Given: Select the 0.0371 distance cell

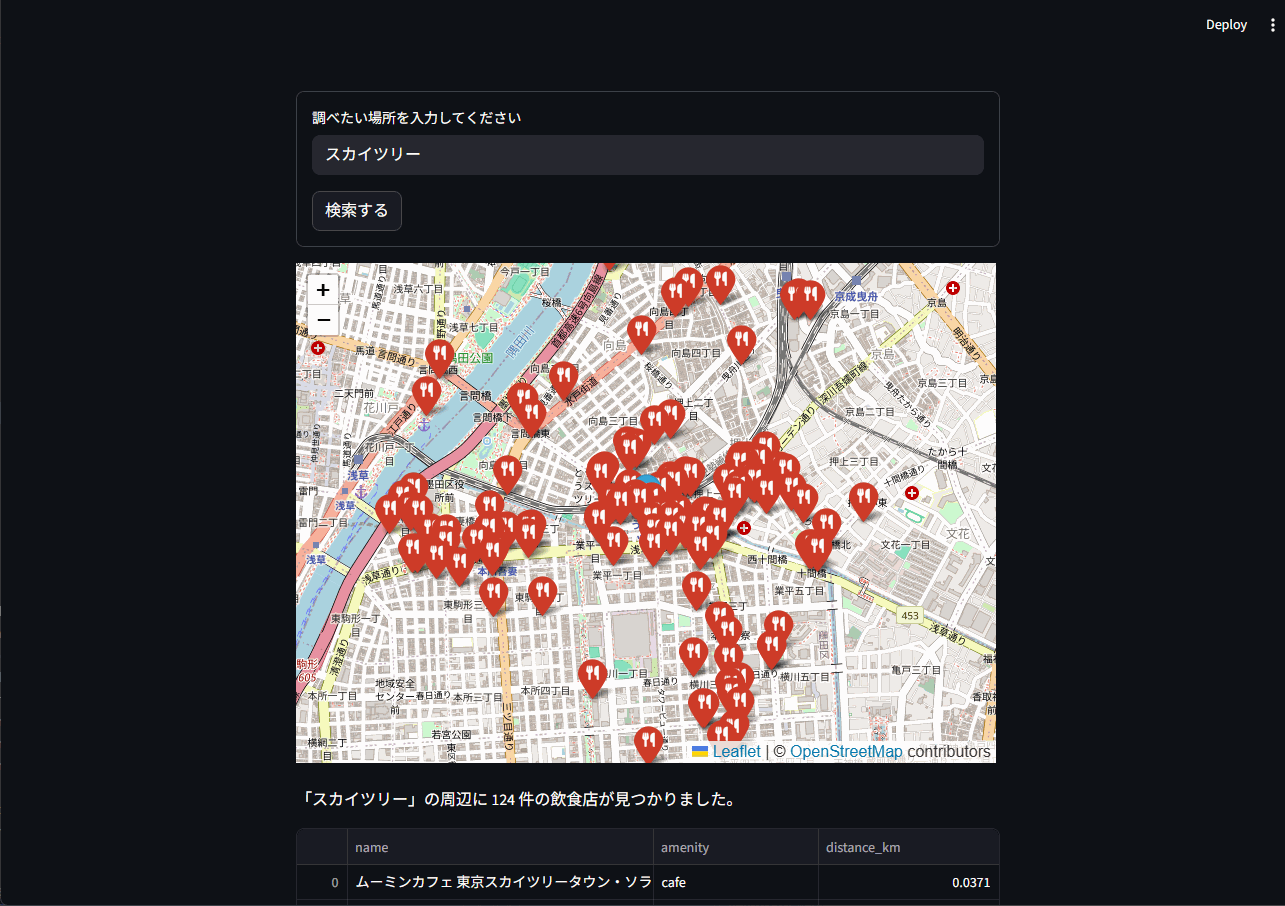Looking at the screenshot, I should [908, 883].
